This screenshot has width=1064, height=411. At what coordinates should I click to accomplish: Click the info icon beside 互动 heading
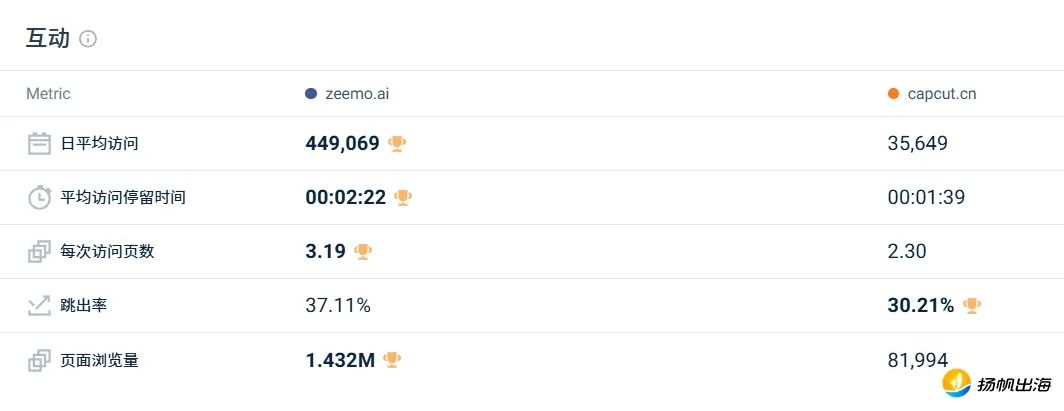88,39
